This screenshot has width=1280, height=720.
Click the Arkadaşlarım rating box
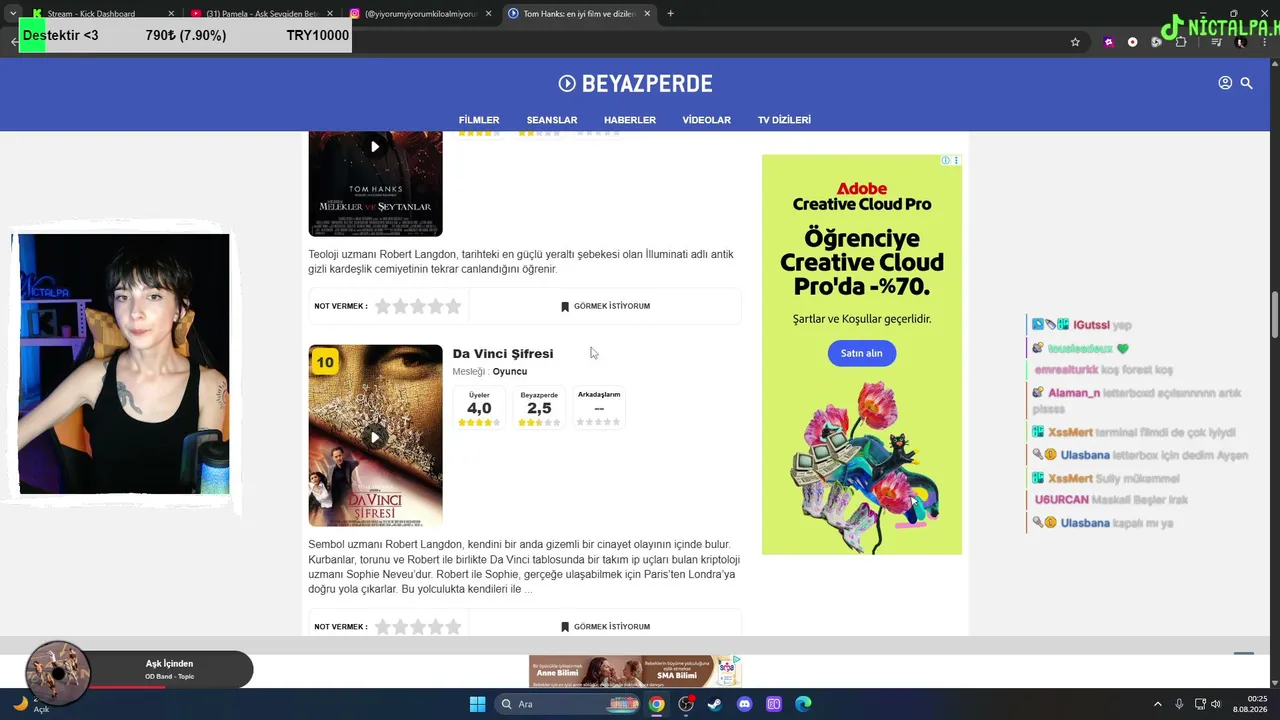point(599,408)
